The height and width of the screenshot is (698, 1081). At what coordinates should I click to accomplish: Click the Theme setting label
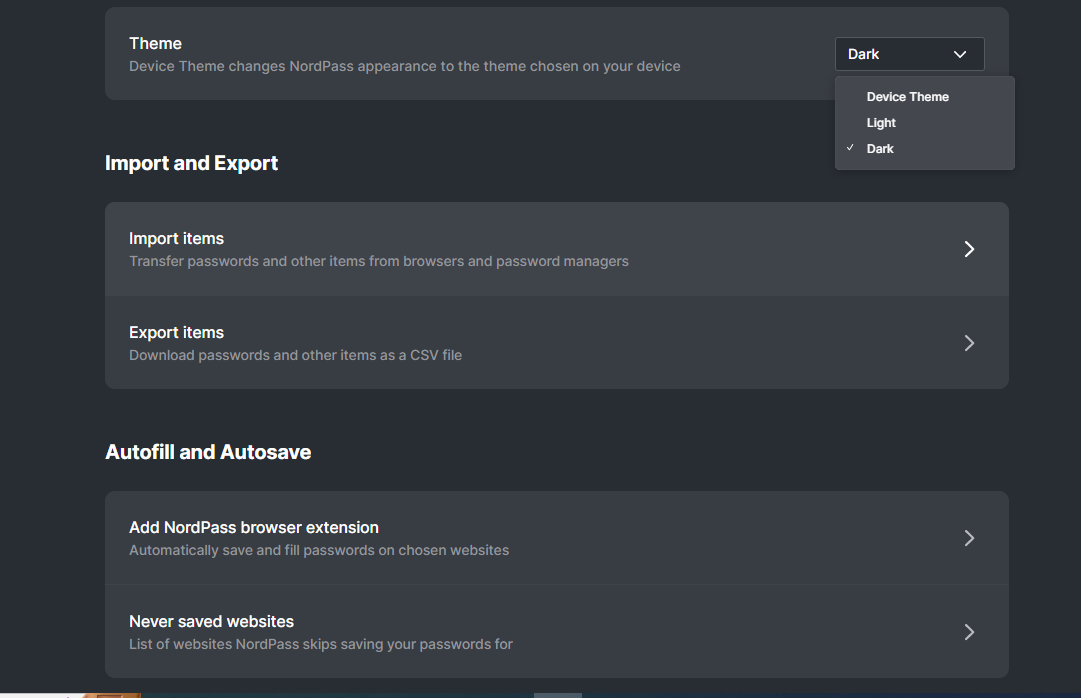point(155,43)
